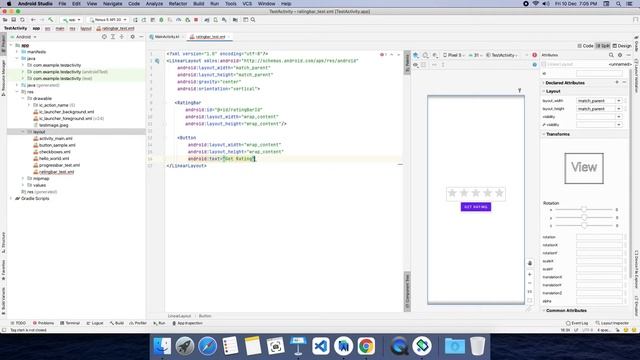
Task: Open the Navigate menu
Action: (112, 4)
